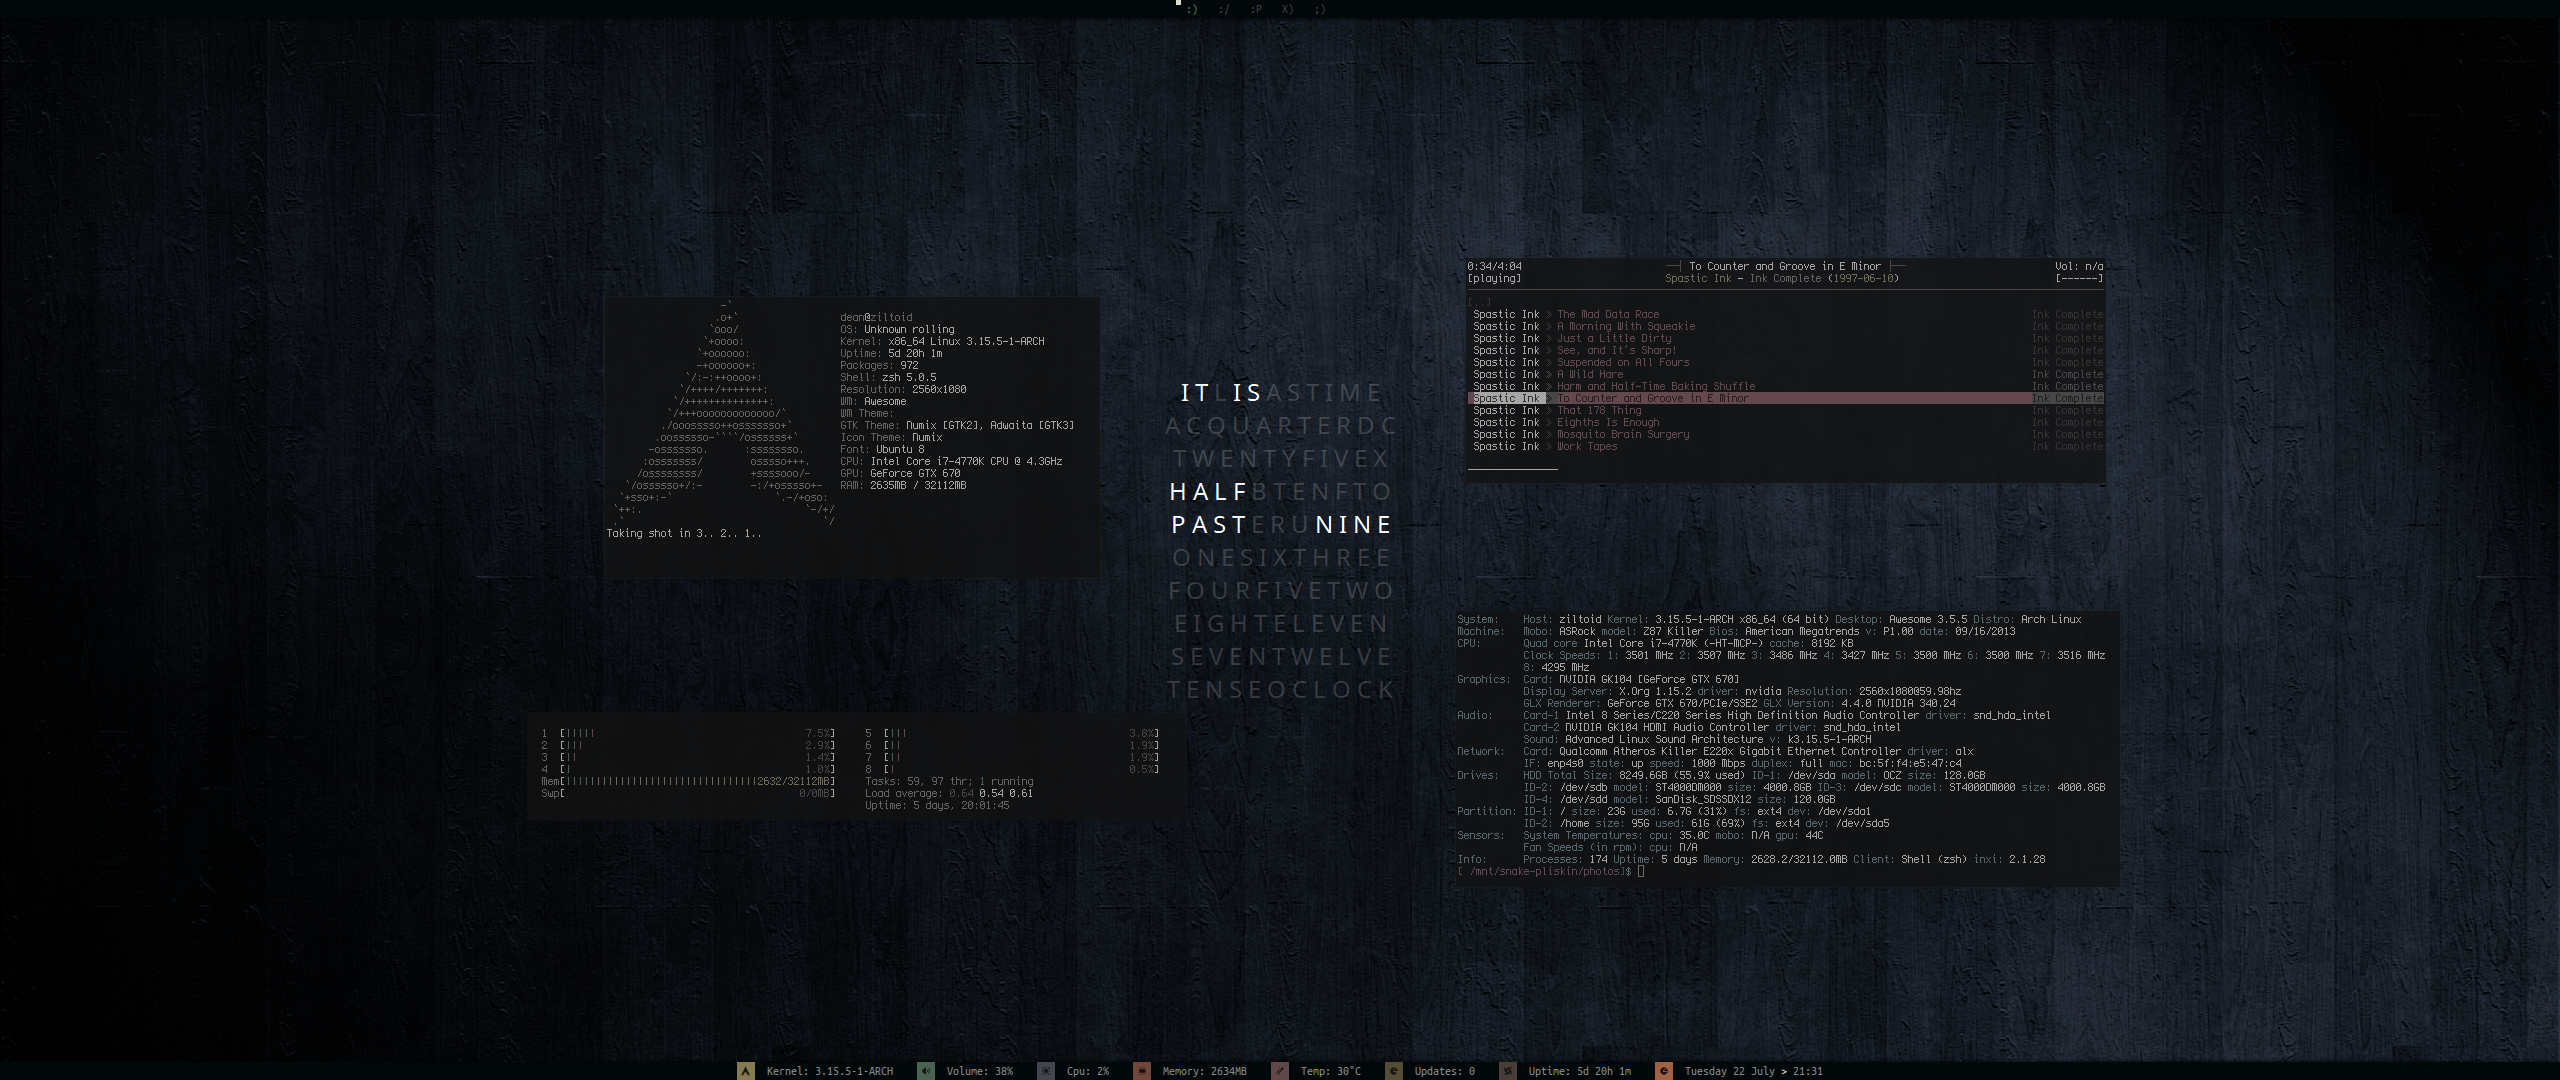Switch to the :P workspace tag

(x=1256, y=9)
